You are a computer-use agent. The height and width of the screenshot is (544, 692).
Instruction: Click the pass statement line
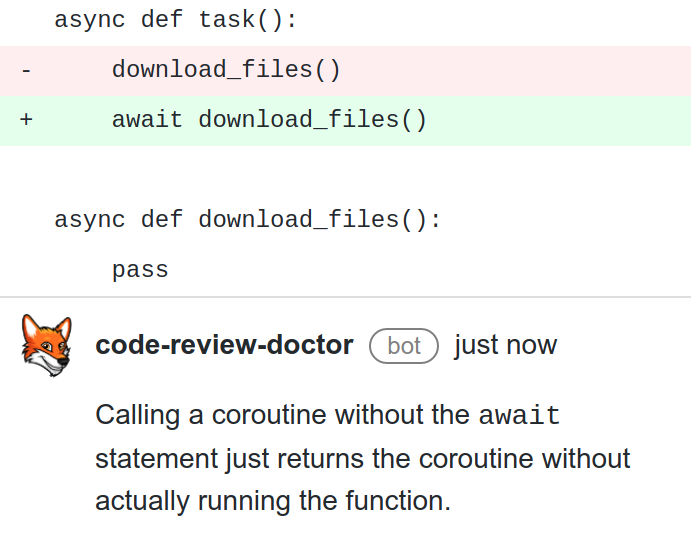(140, 270)
